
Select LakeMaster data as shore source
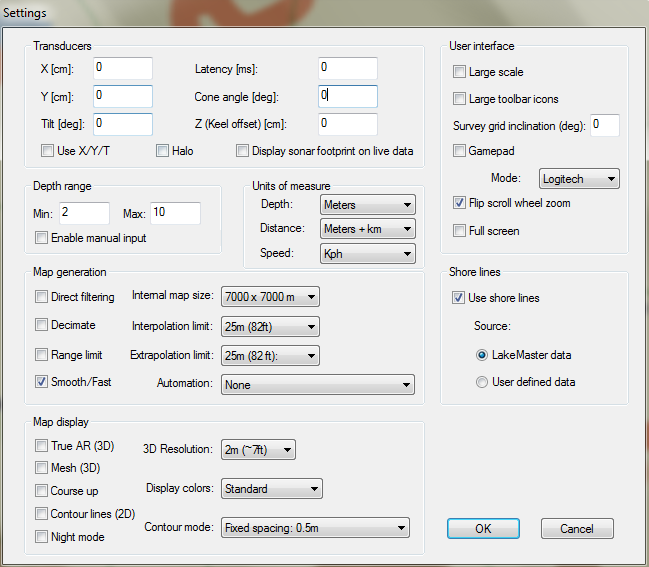click(482, 355)
